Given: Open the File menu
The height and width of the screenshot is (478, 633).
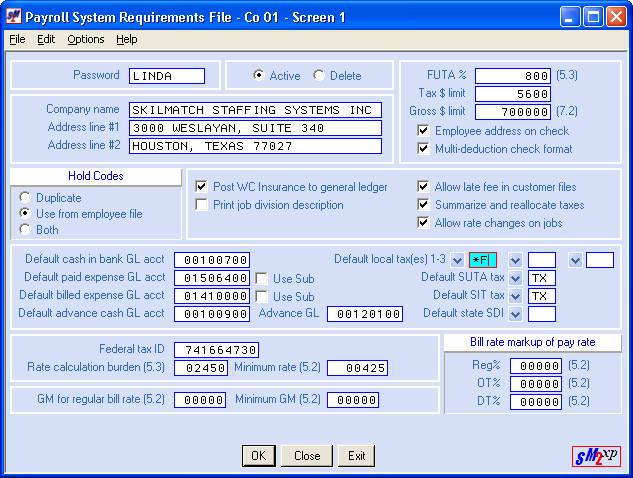Looking at the screenshot, I should click(17, 39).
